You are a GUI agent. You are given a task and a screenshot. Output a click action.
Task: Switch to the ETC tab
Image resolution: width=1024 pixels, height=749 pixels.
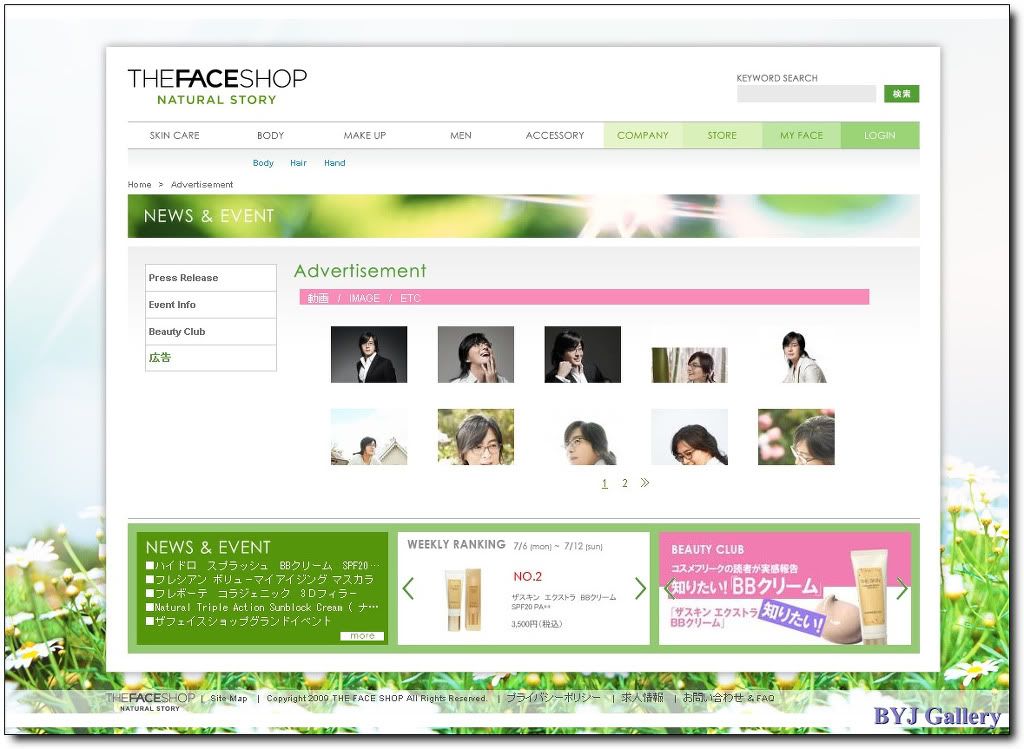click(x=410, y=298)
